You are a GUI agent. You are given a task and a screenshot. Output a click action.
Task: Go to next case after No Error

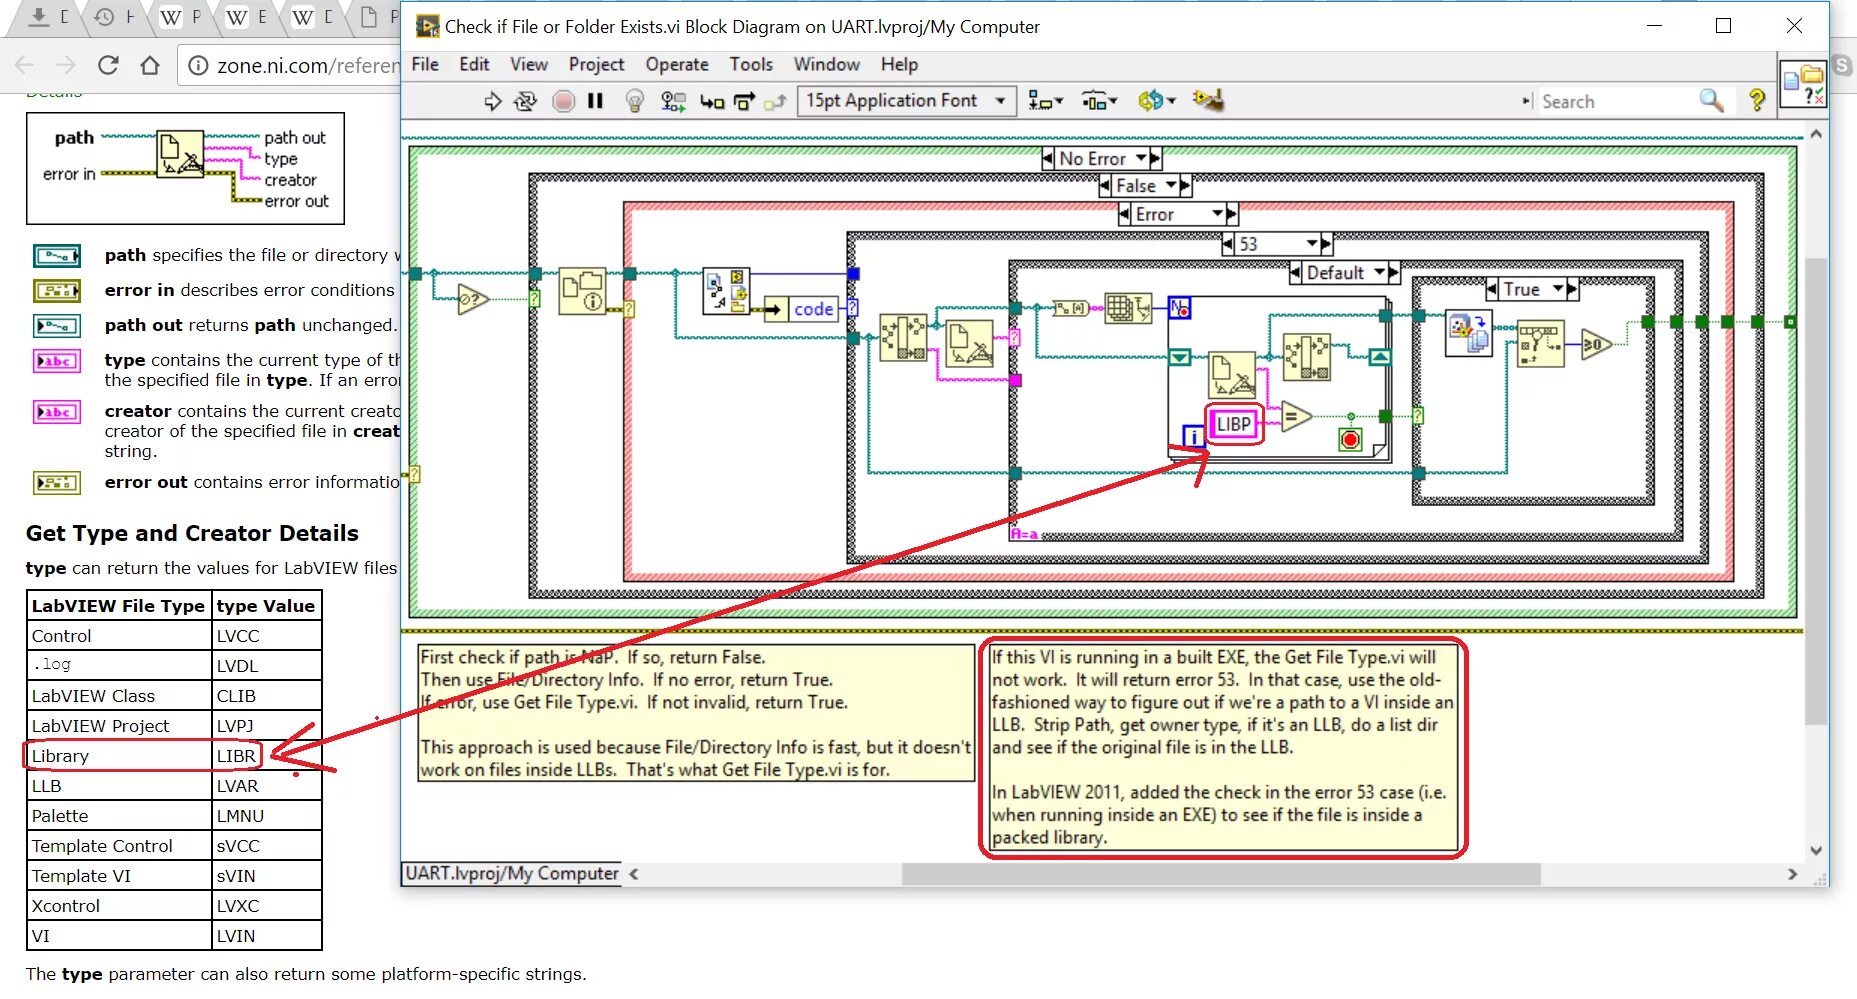[1155, 158]
